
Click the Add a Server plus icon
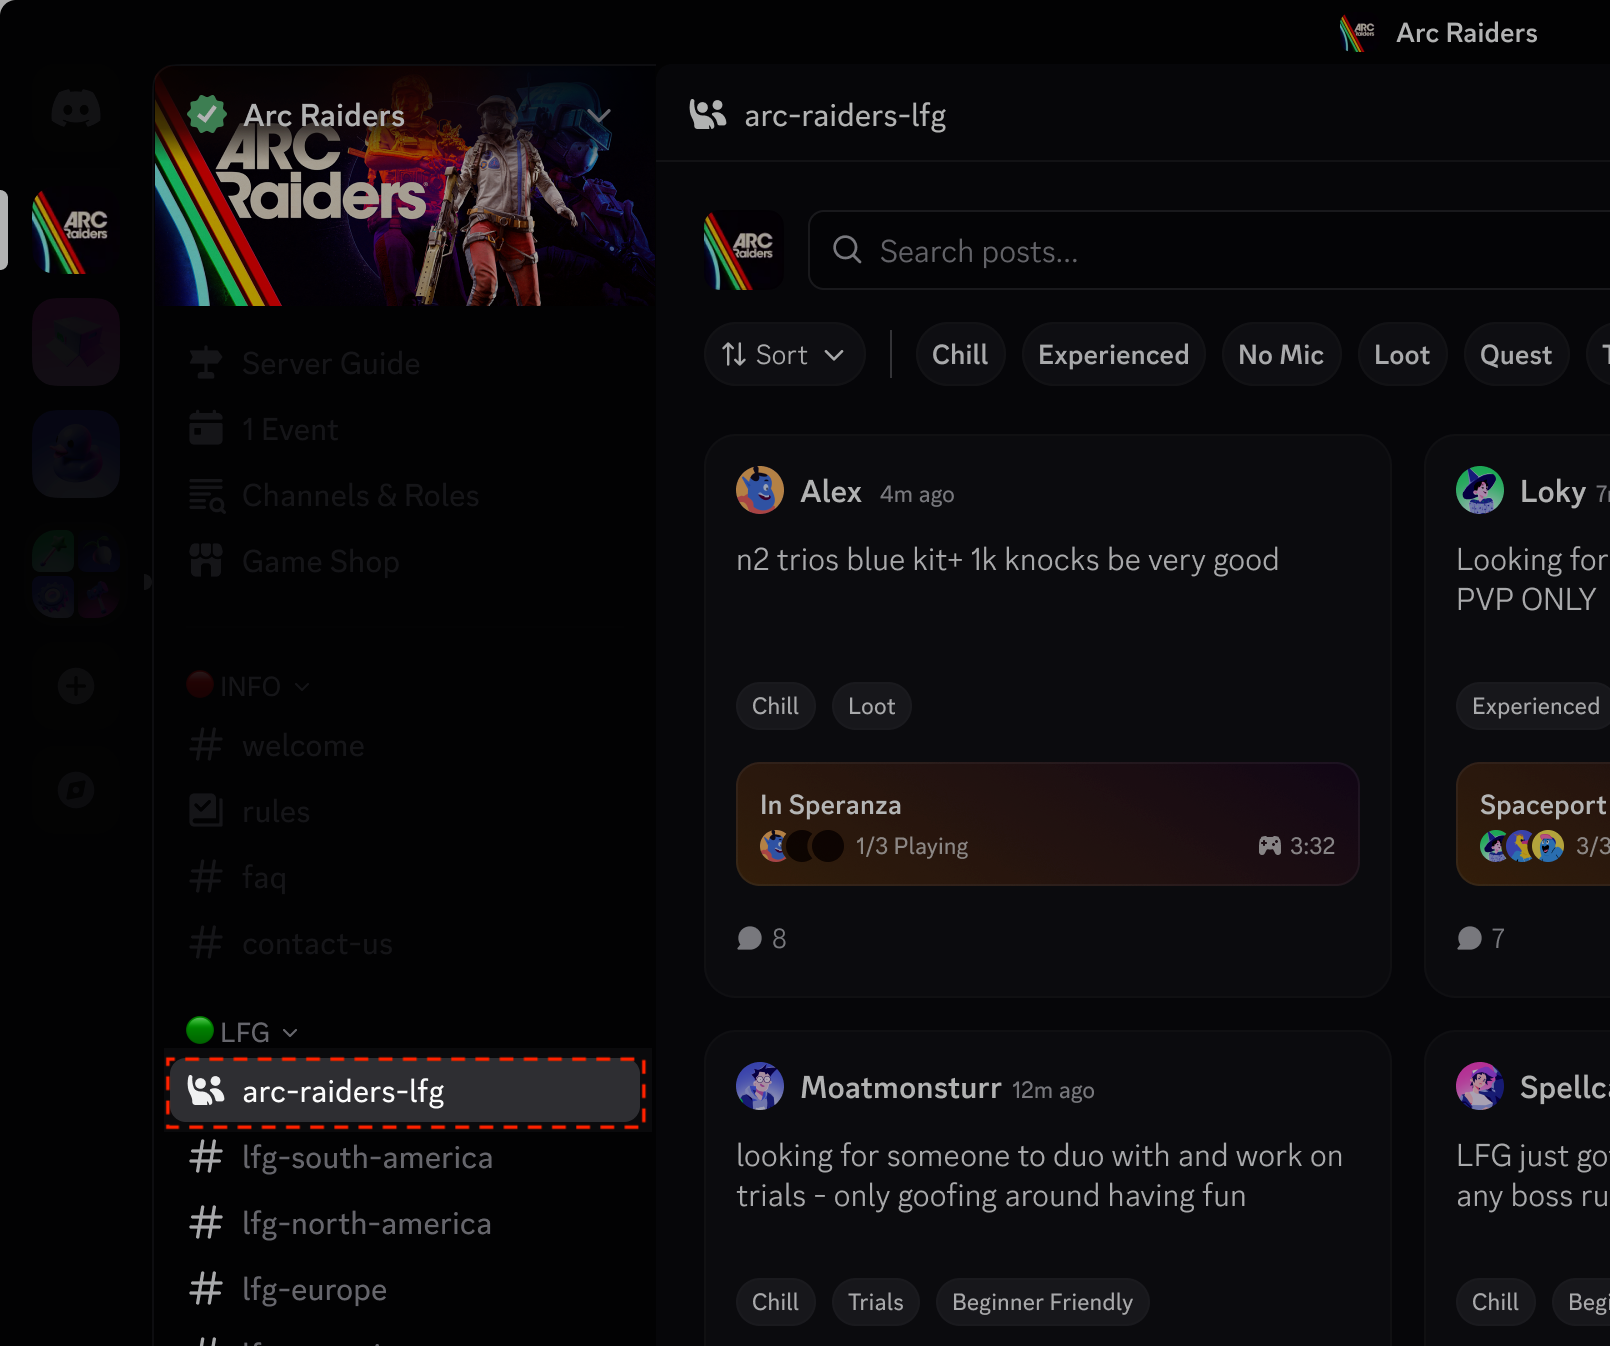click(76, 686)
